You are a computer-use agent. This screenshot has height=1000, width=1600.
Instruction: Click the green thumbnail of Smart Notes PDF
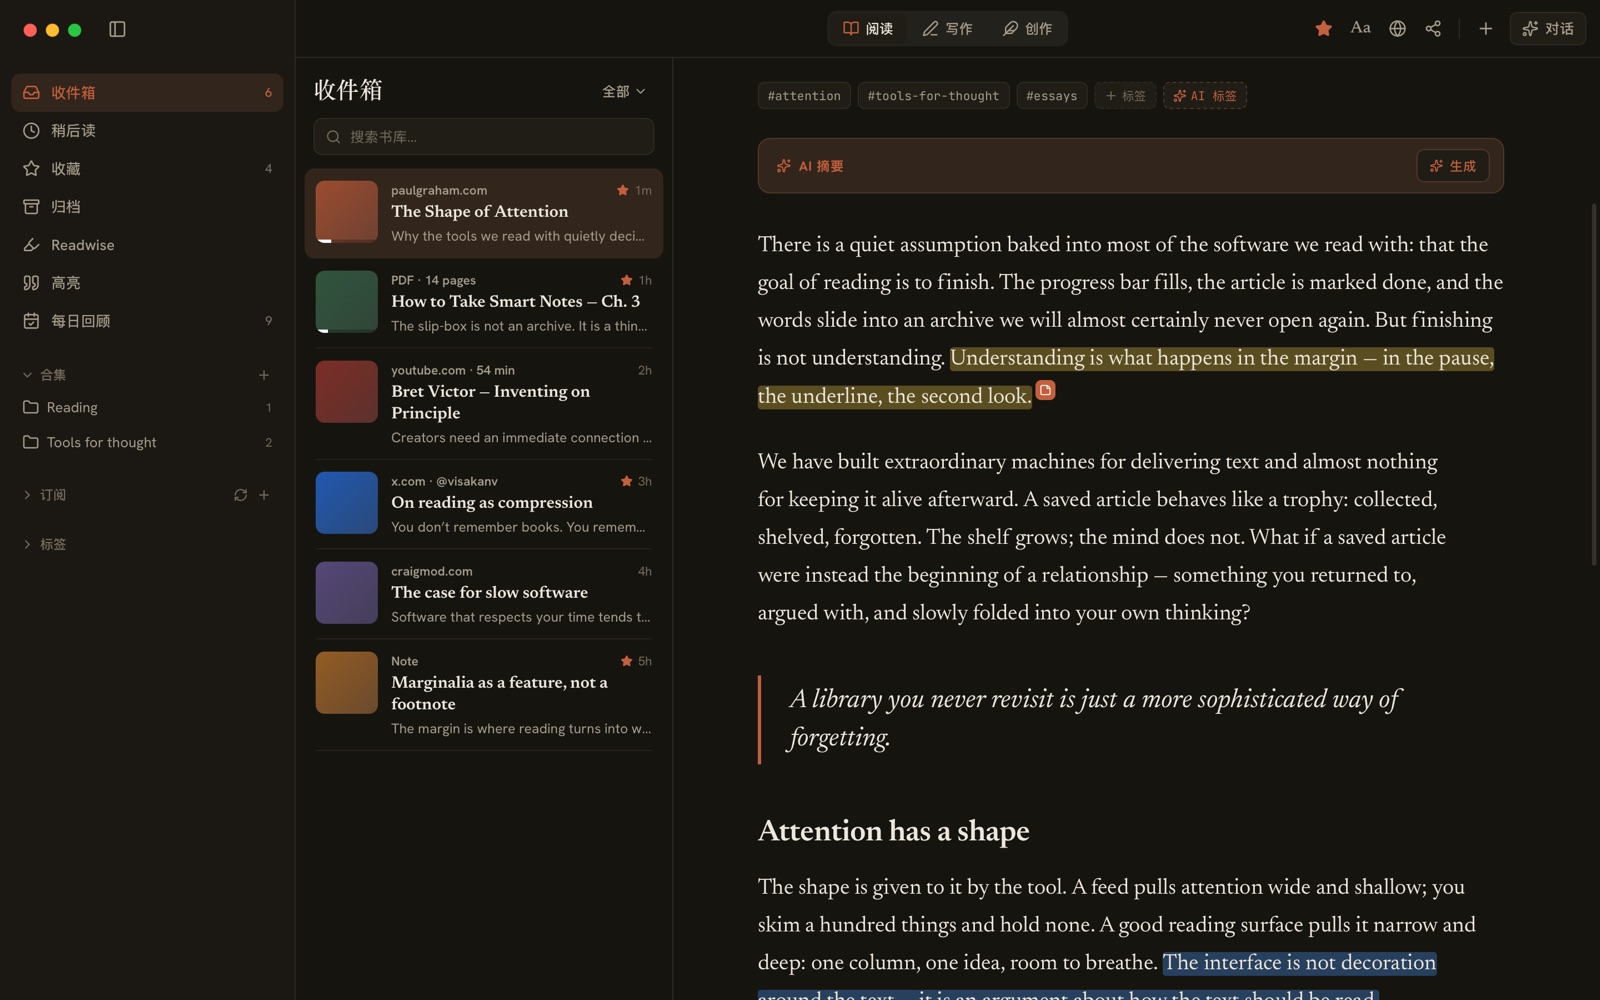point(347,302)
